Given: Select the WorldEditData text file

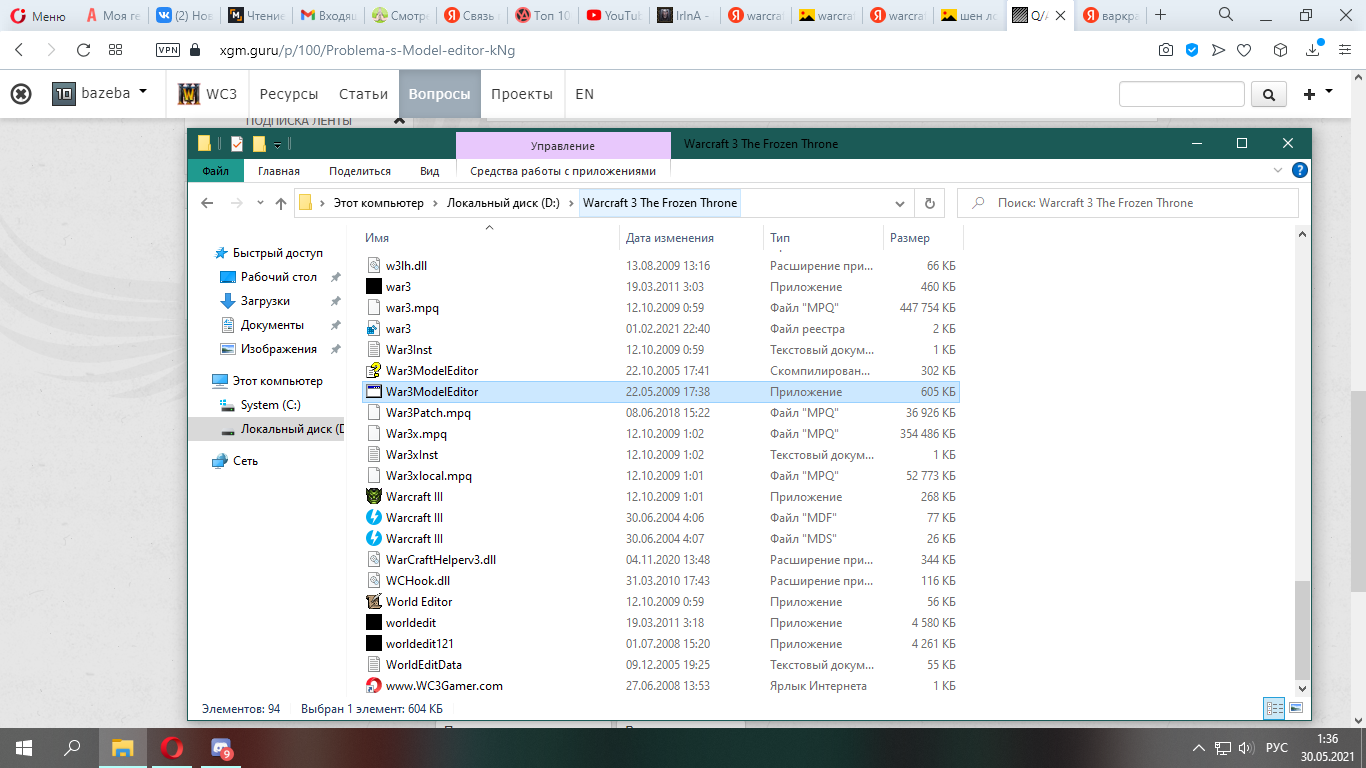Looking at the screenshot, I should [x=660, y=665].
